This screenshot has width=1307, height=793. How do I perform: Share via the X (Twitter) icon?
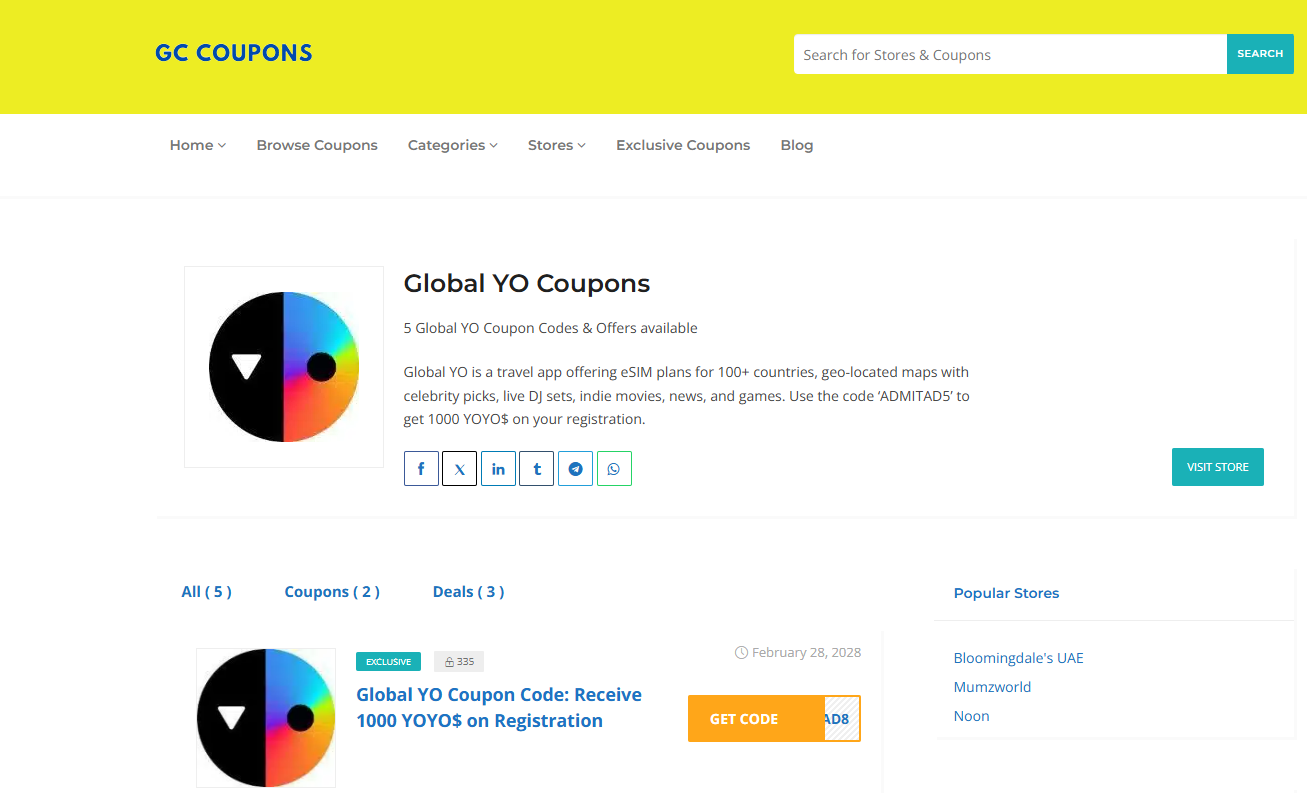tap(459, 469)
